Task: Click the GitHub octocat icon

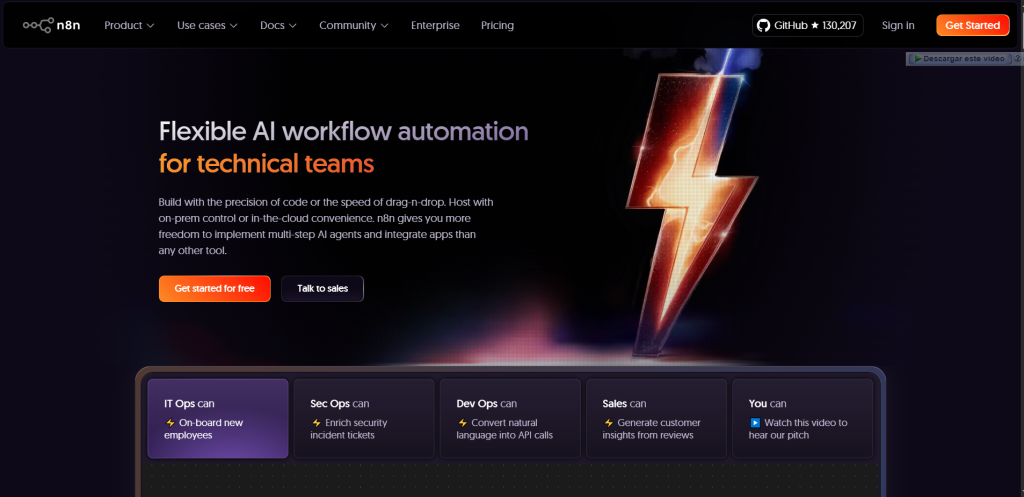Action: pyautogui.click(x=763, y=25)
